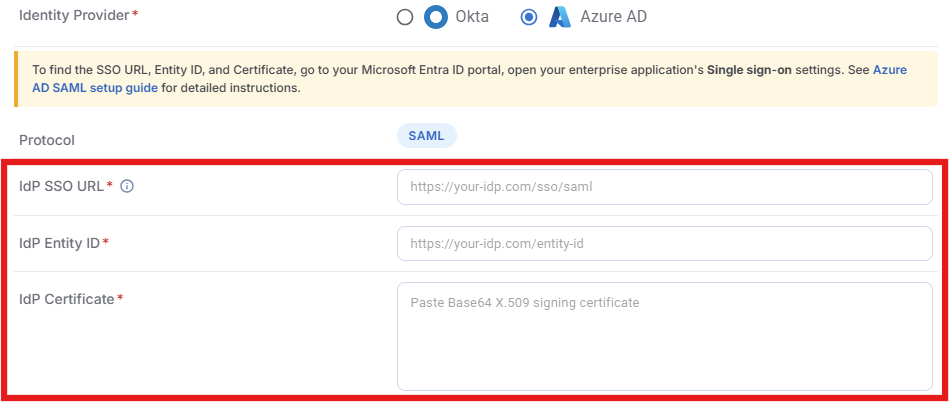Focus the IdP SSO URL input field
This screenshot has width=949, height=402.
(665, 187)
